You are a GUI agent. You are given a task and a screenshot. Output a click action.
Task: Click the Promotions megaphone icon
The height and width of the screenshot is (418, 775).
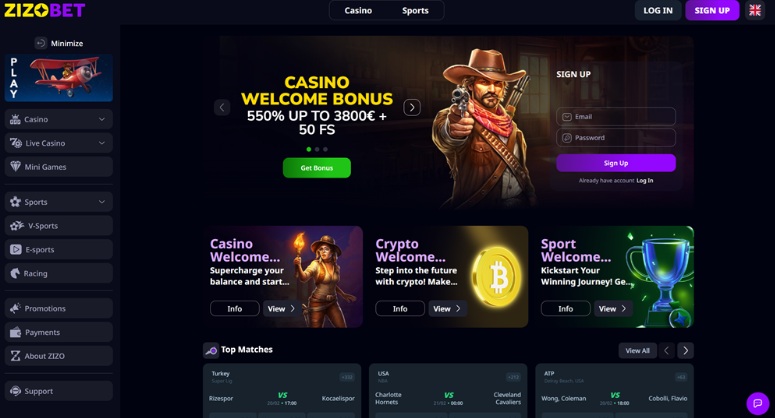16,308
